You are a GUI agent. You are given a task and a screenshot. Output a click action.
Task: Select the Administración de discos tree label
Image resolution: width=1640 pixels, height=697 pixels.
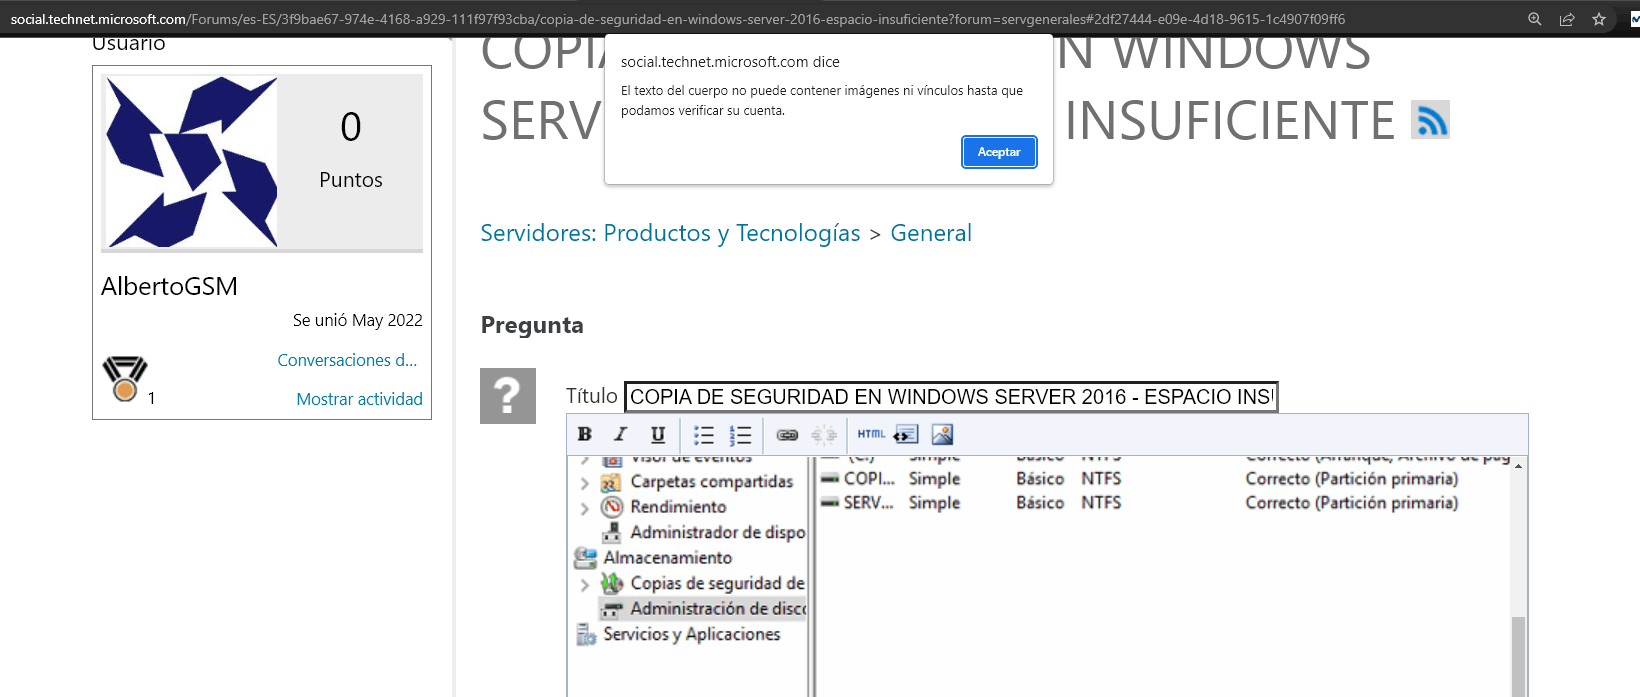click(x=718, y=609)
